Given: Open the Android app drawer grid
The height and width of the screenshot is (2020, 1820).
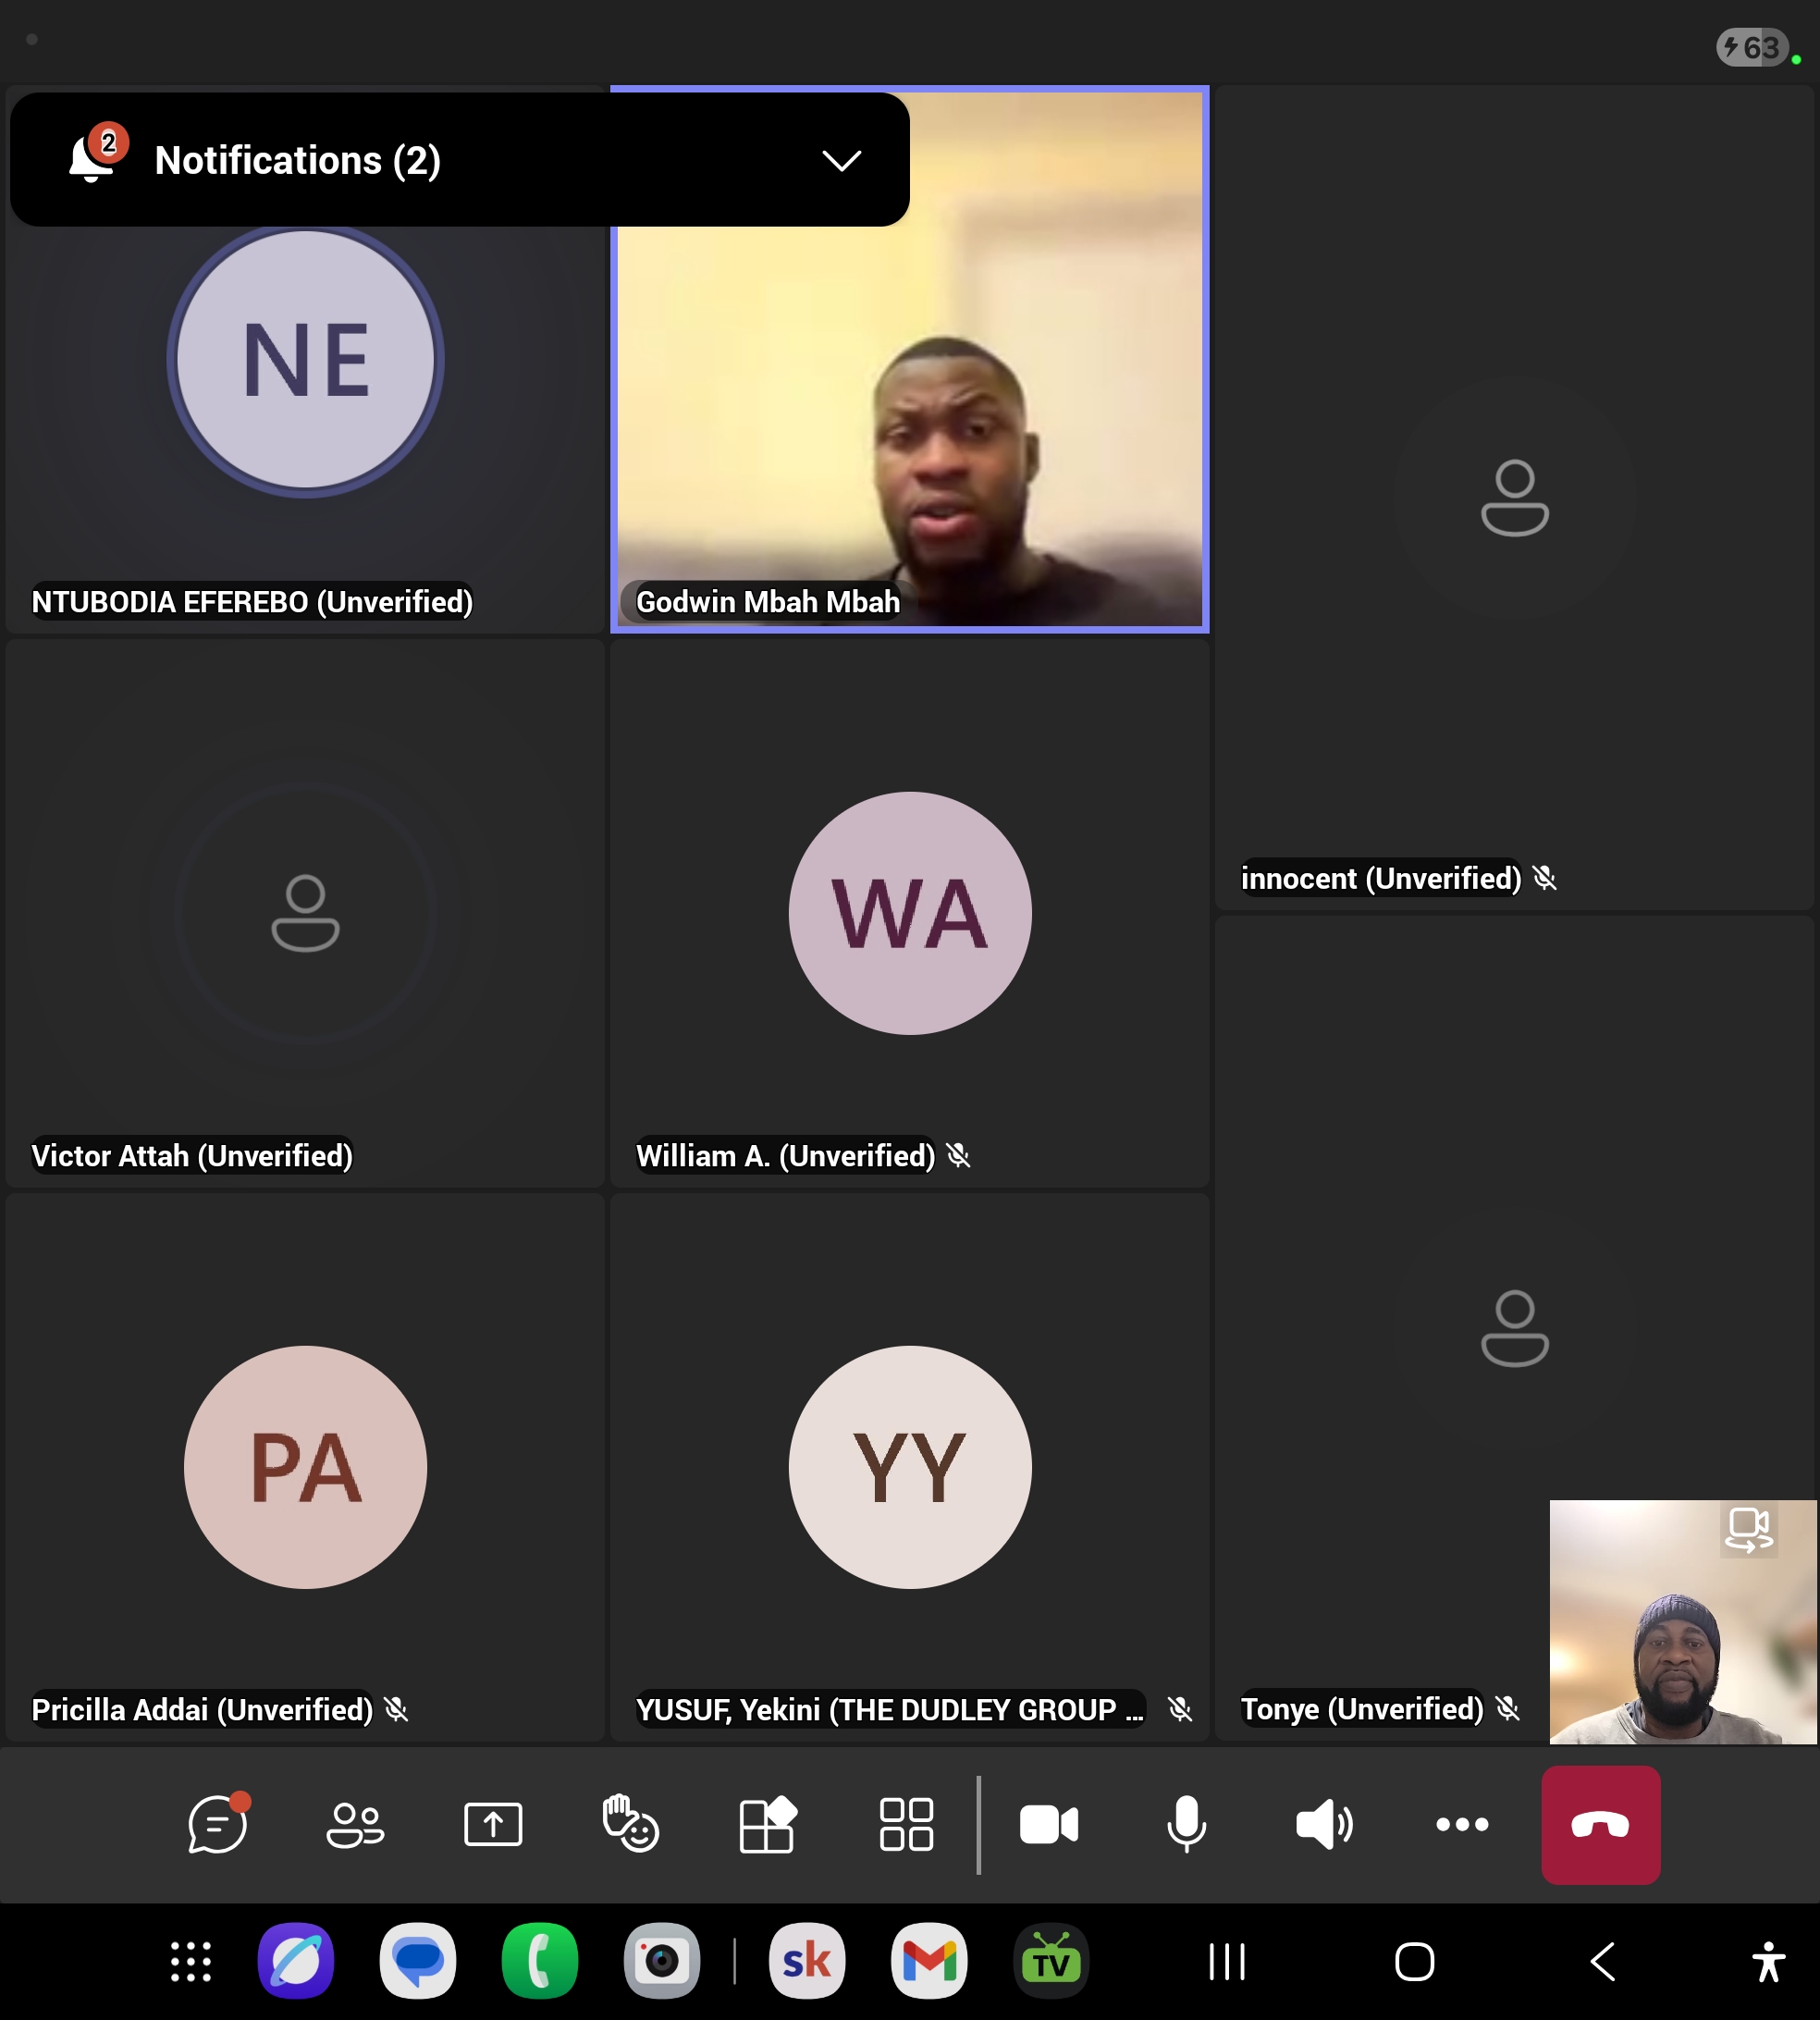Looking at the screenshot, I should pos(190,1961).
